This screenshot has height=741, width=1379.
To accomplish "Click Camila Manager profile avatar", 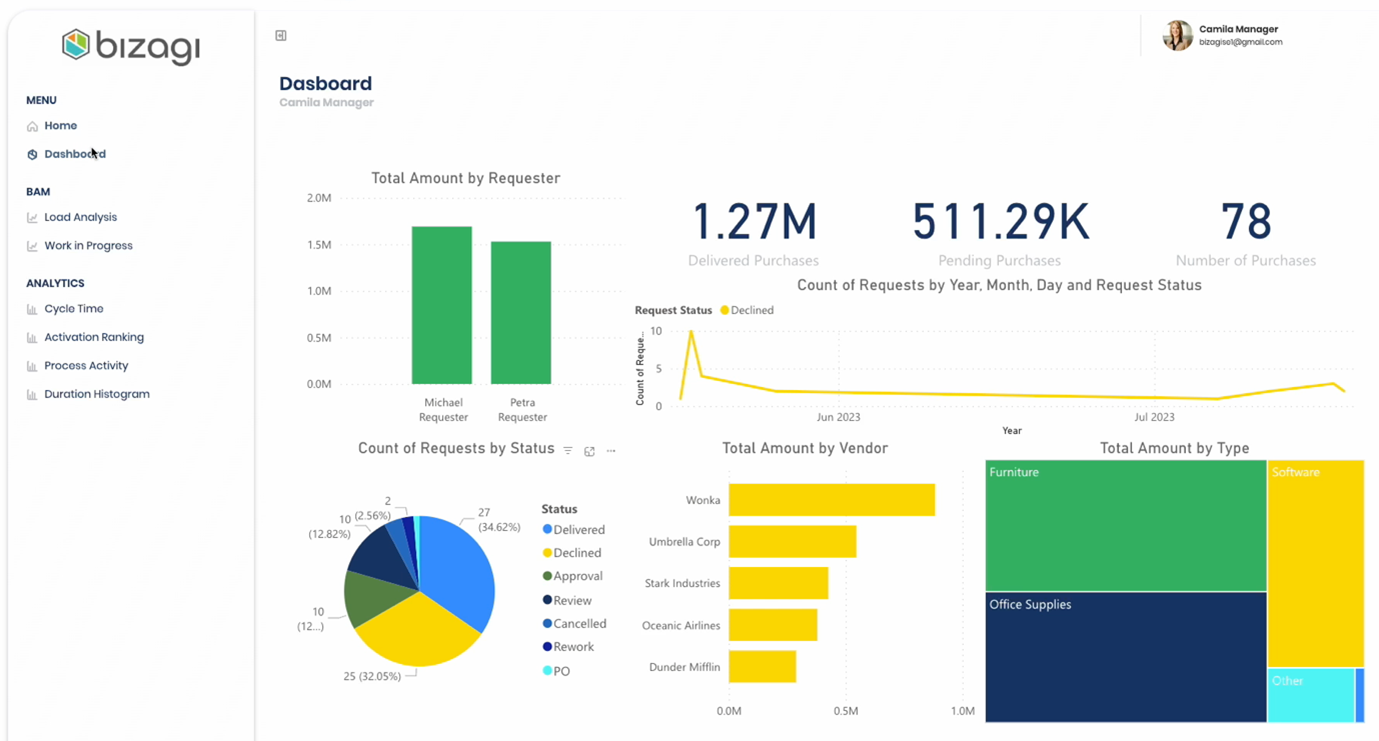I will pyautogui.click(x=1177, y=36).
